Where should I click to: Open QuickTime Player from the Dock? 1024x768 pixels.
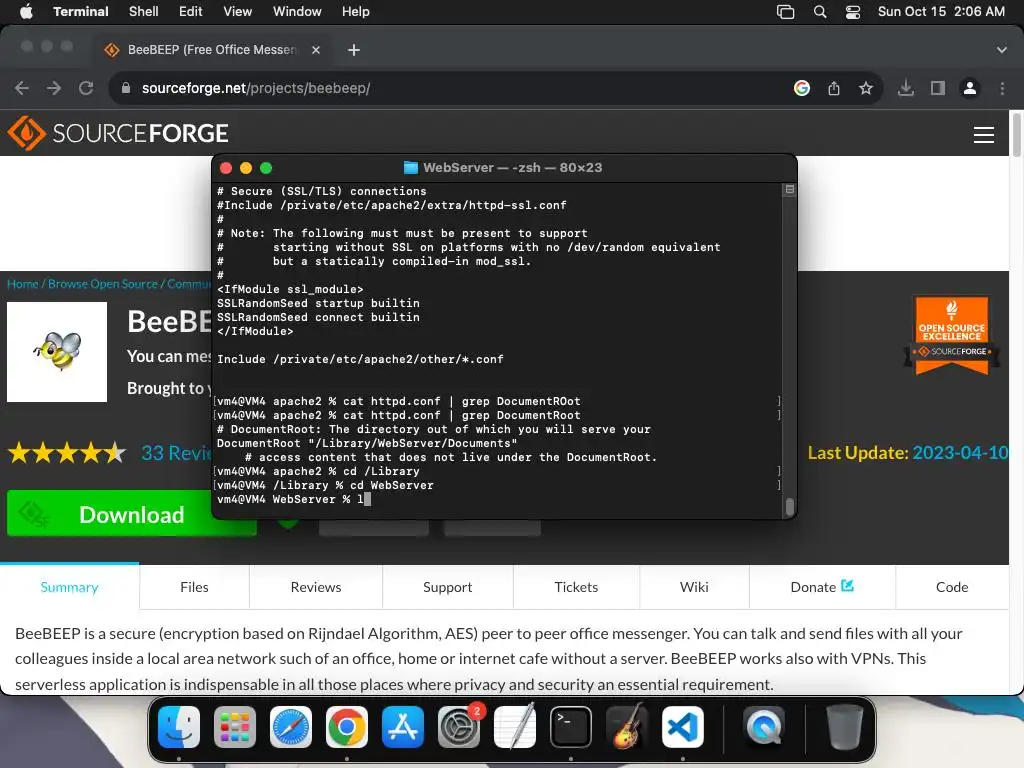coord(763,727)
